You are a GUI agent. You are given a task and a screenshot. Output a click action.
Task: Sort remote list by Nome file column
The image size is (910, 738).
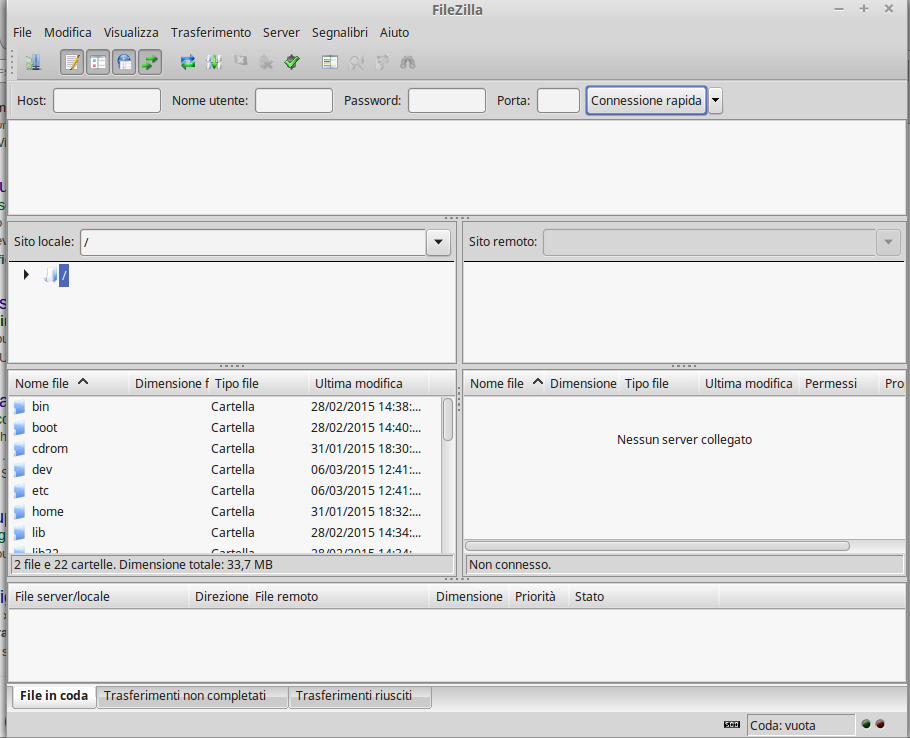coord(504,384)
